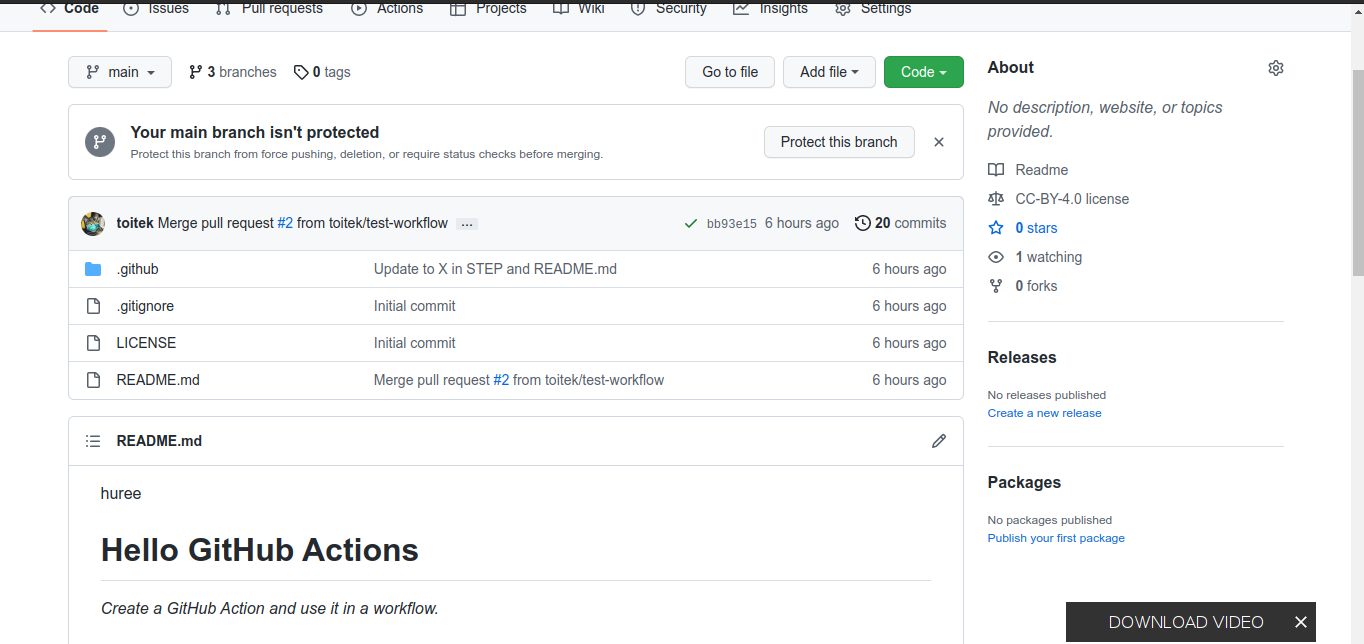1364x644 pixels.
Task: Open the Insights tab
Action: coord(771,9)
